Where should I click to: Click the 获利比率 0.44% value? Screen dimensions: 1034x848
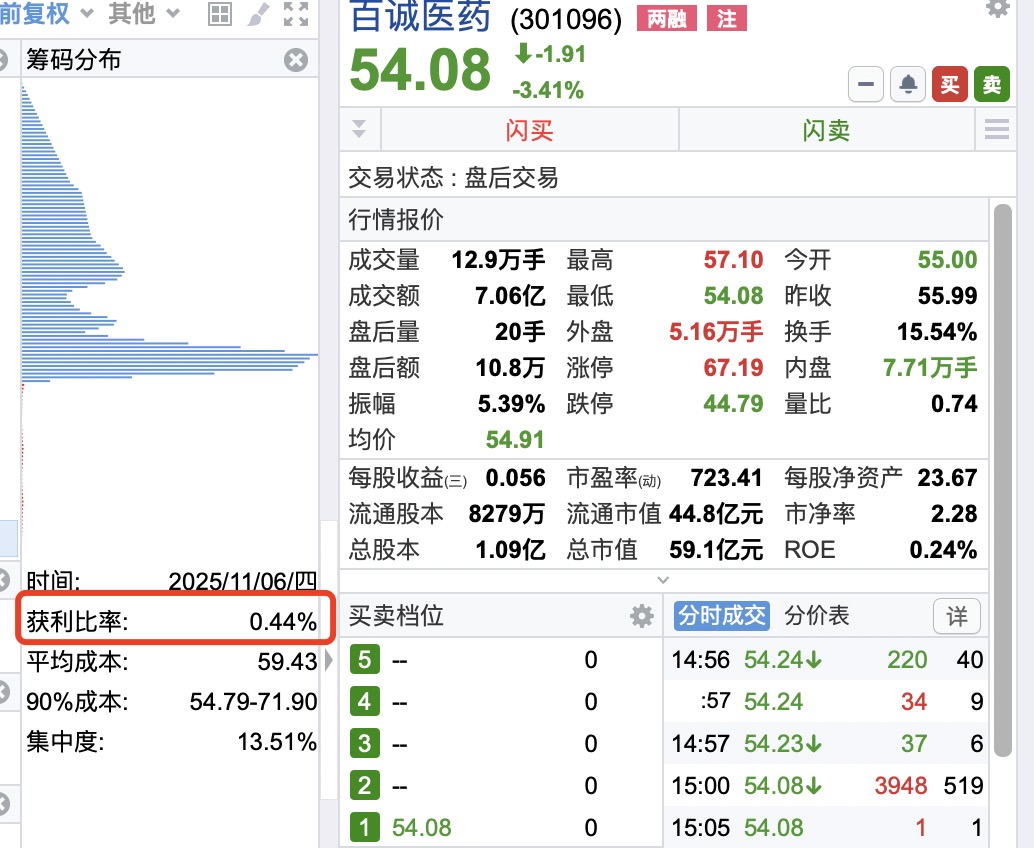click(283, 622)
